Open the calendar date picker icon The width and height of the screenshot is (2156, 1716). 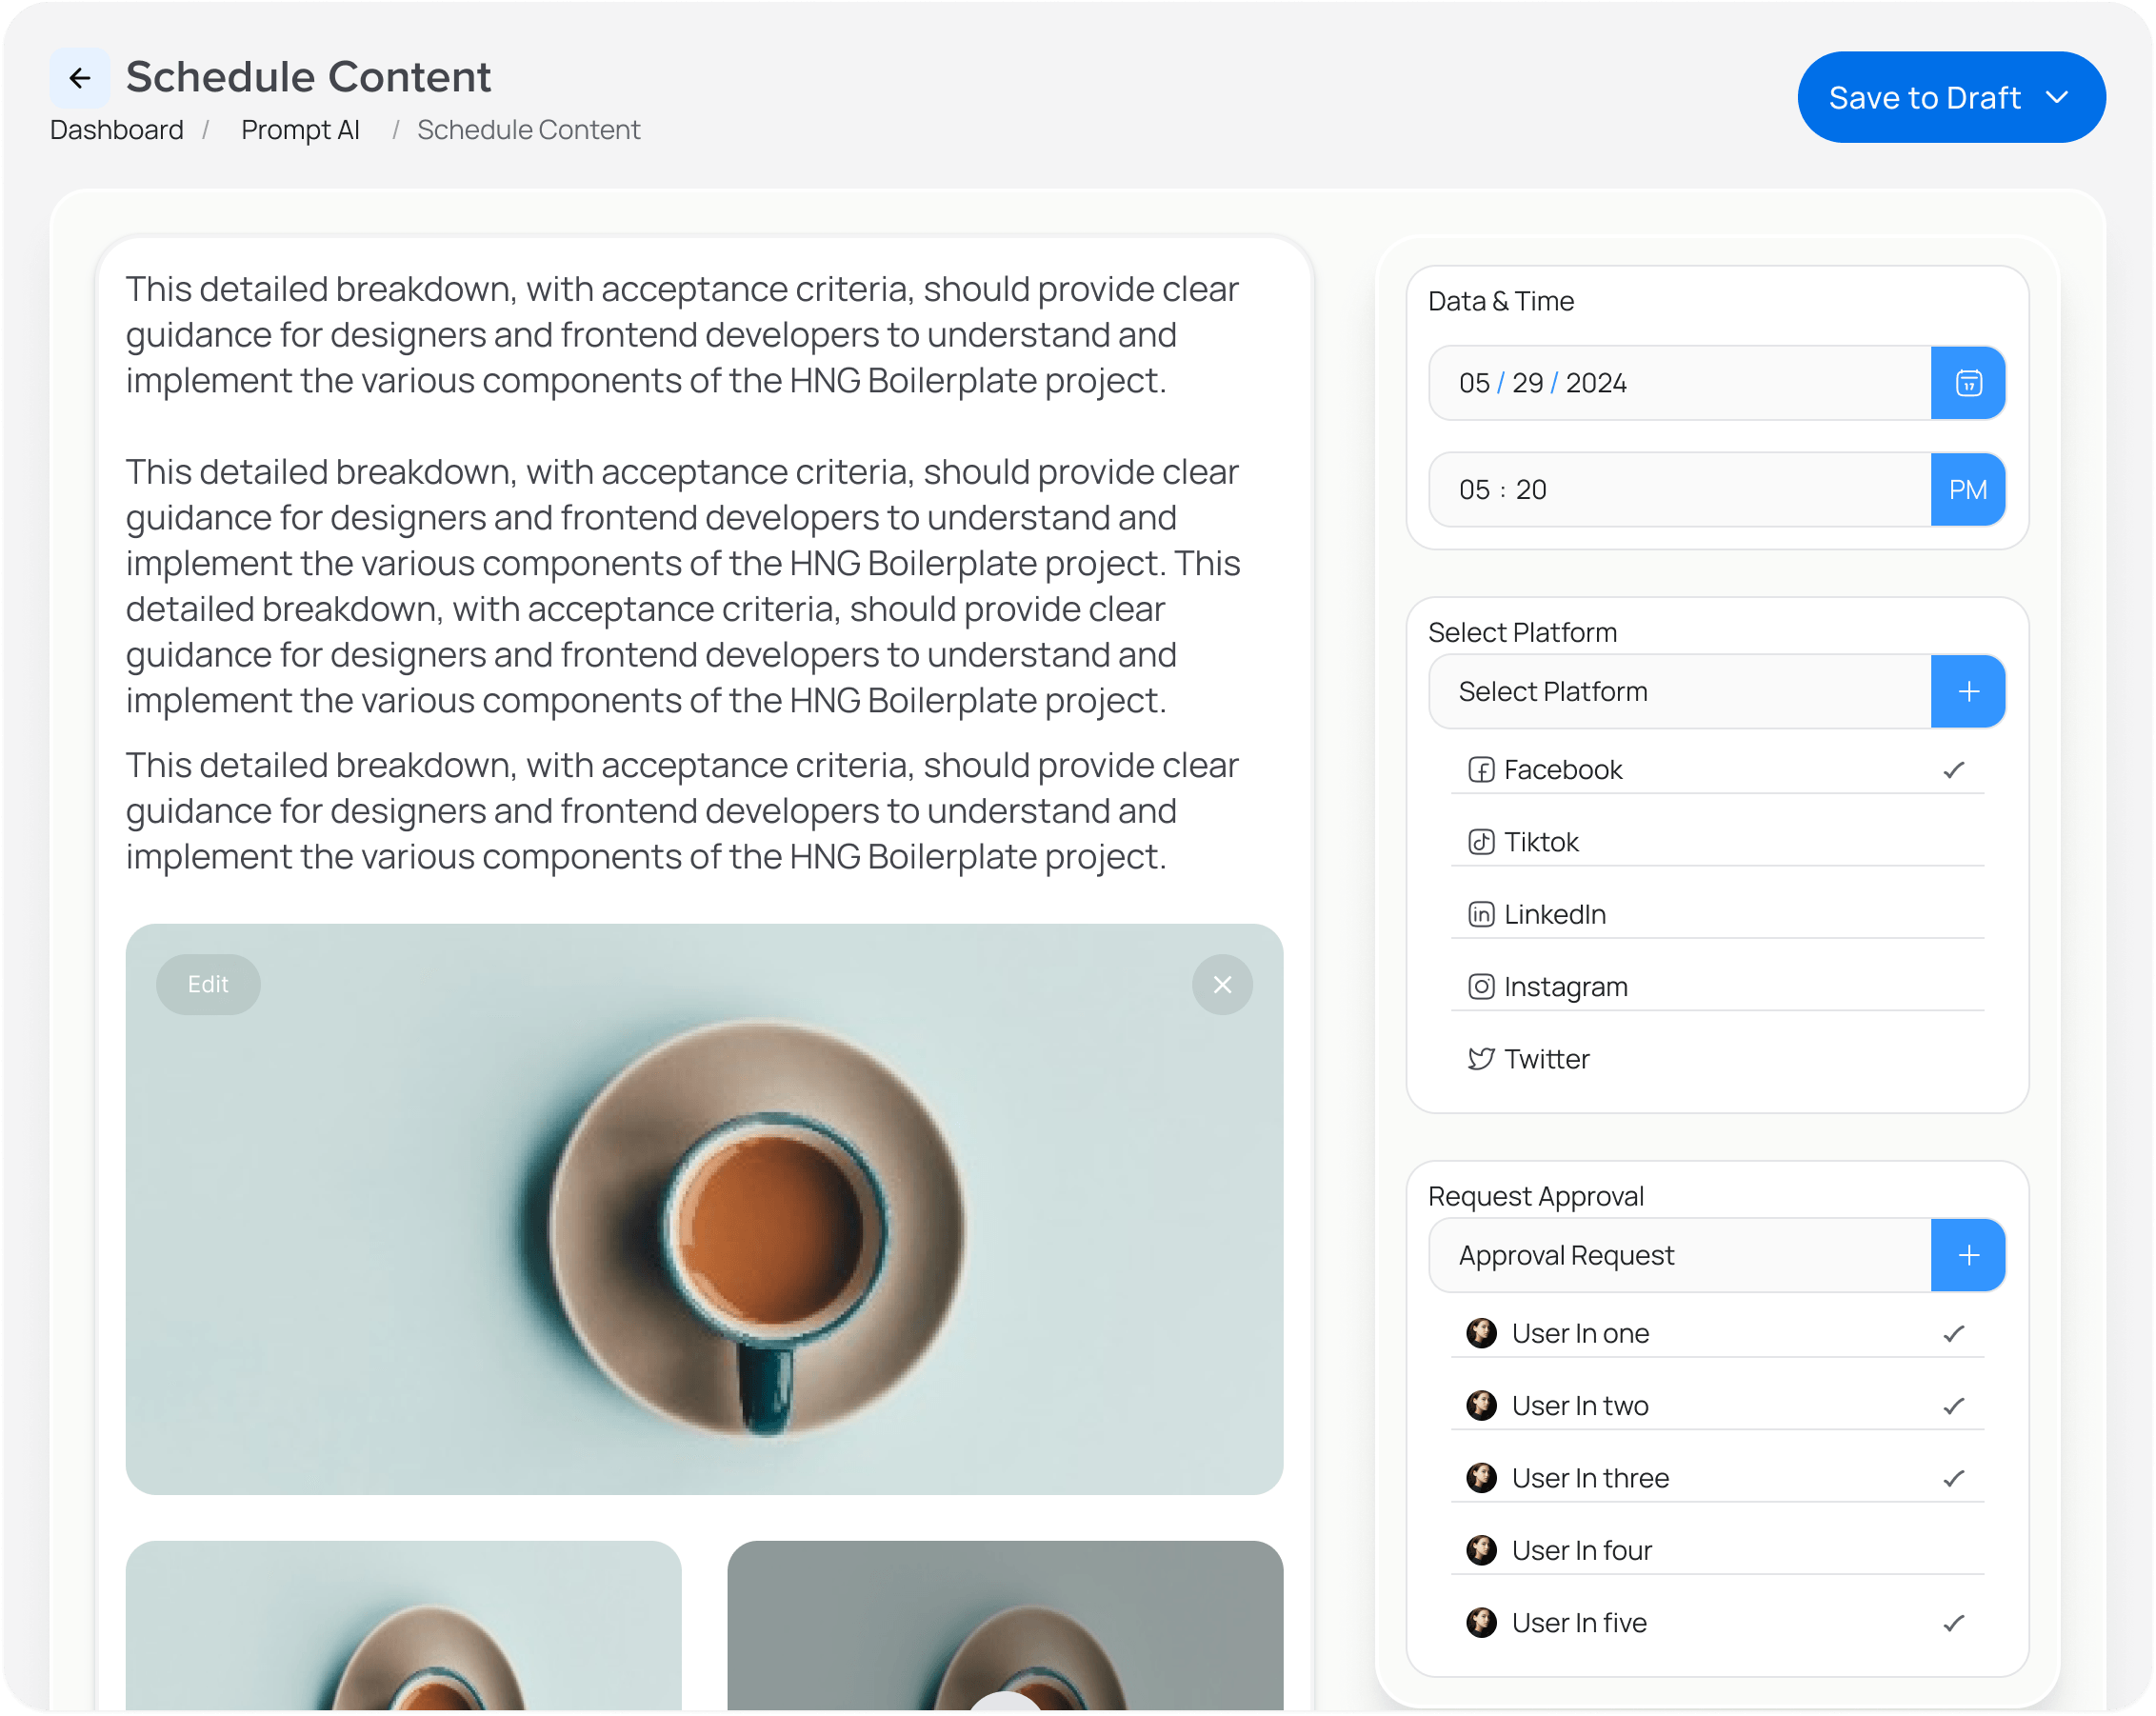(x=1967, y=383)
